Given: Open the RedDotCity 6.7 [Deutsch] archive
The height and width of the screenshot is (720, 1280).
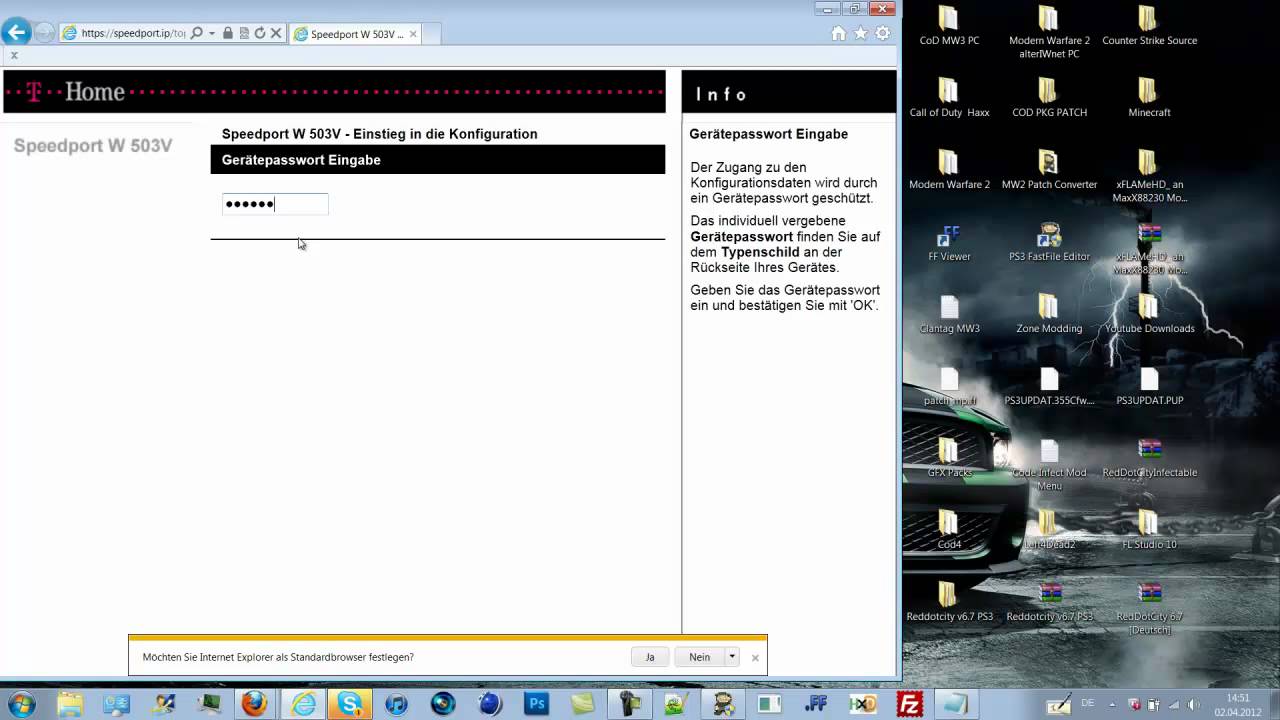Looking at the screenshot, I should tap(1149, 609).
